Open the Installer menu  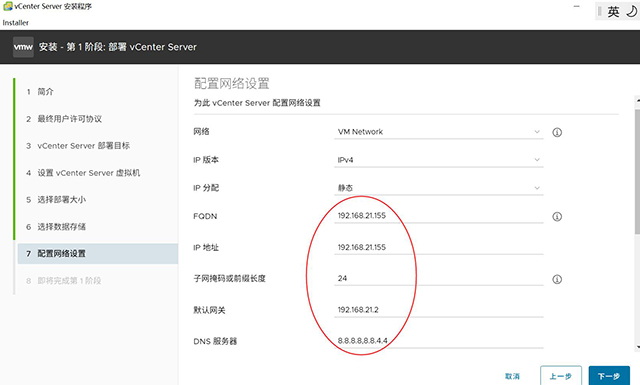16,23
